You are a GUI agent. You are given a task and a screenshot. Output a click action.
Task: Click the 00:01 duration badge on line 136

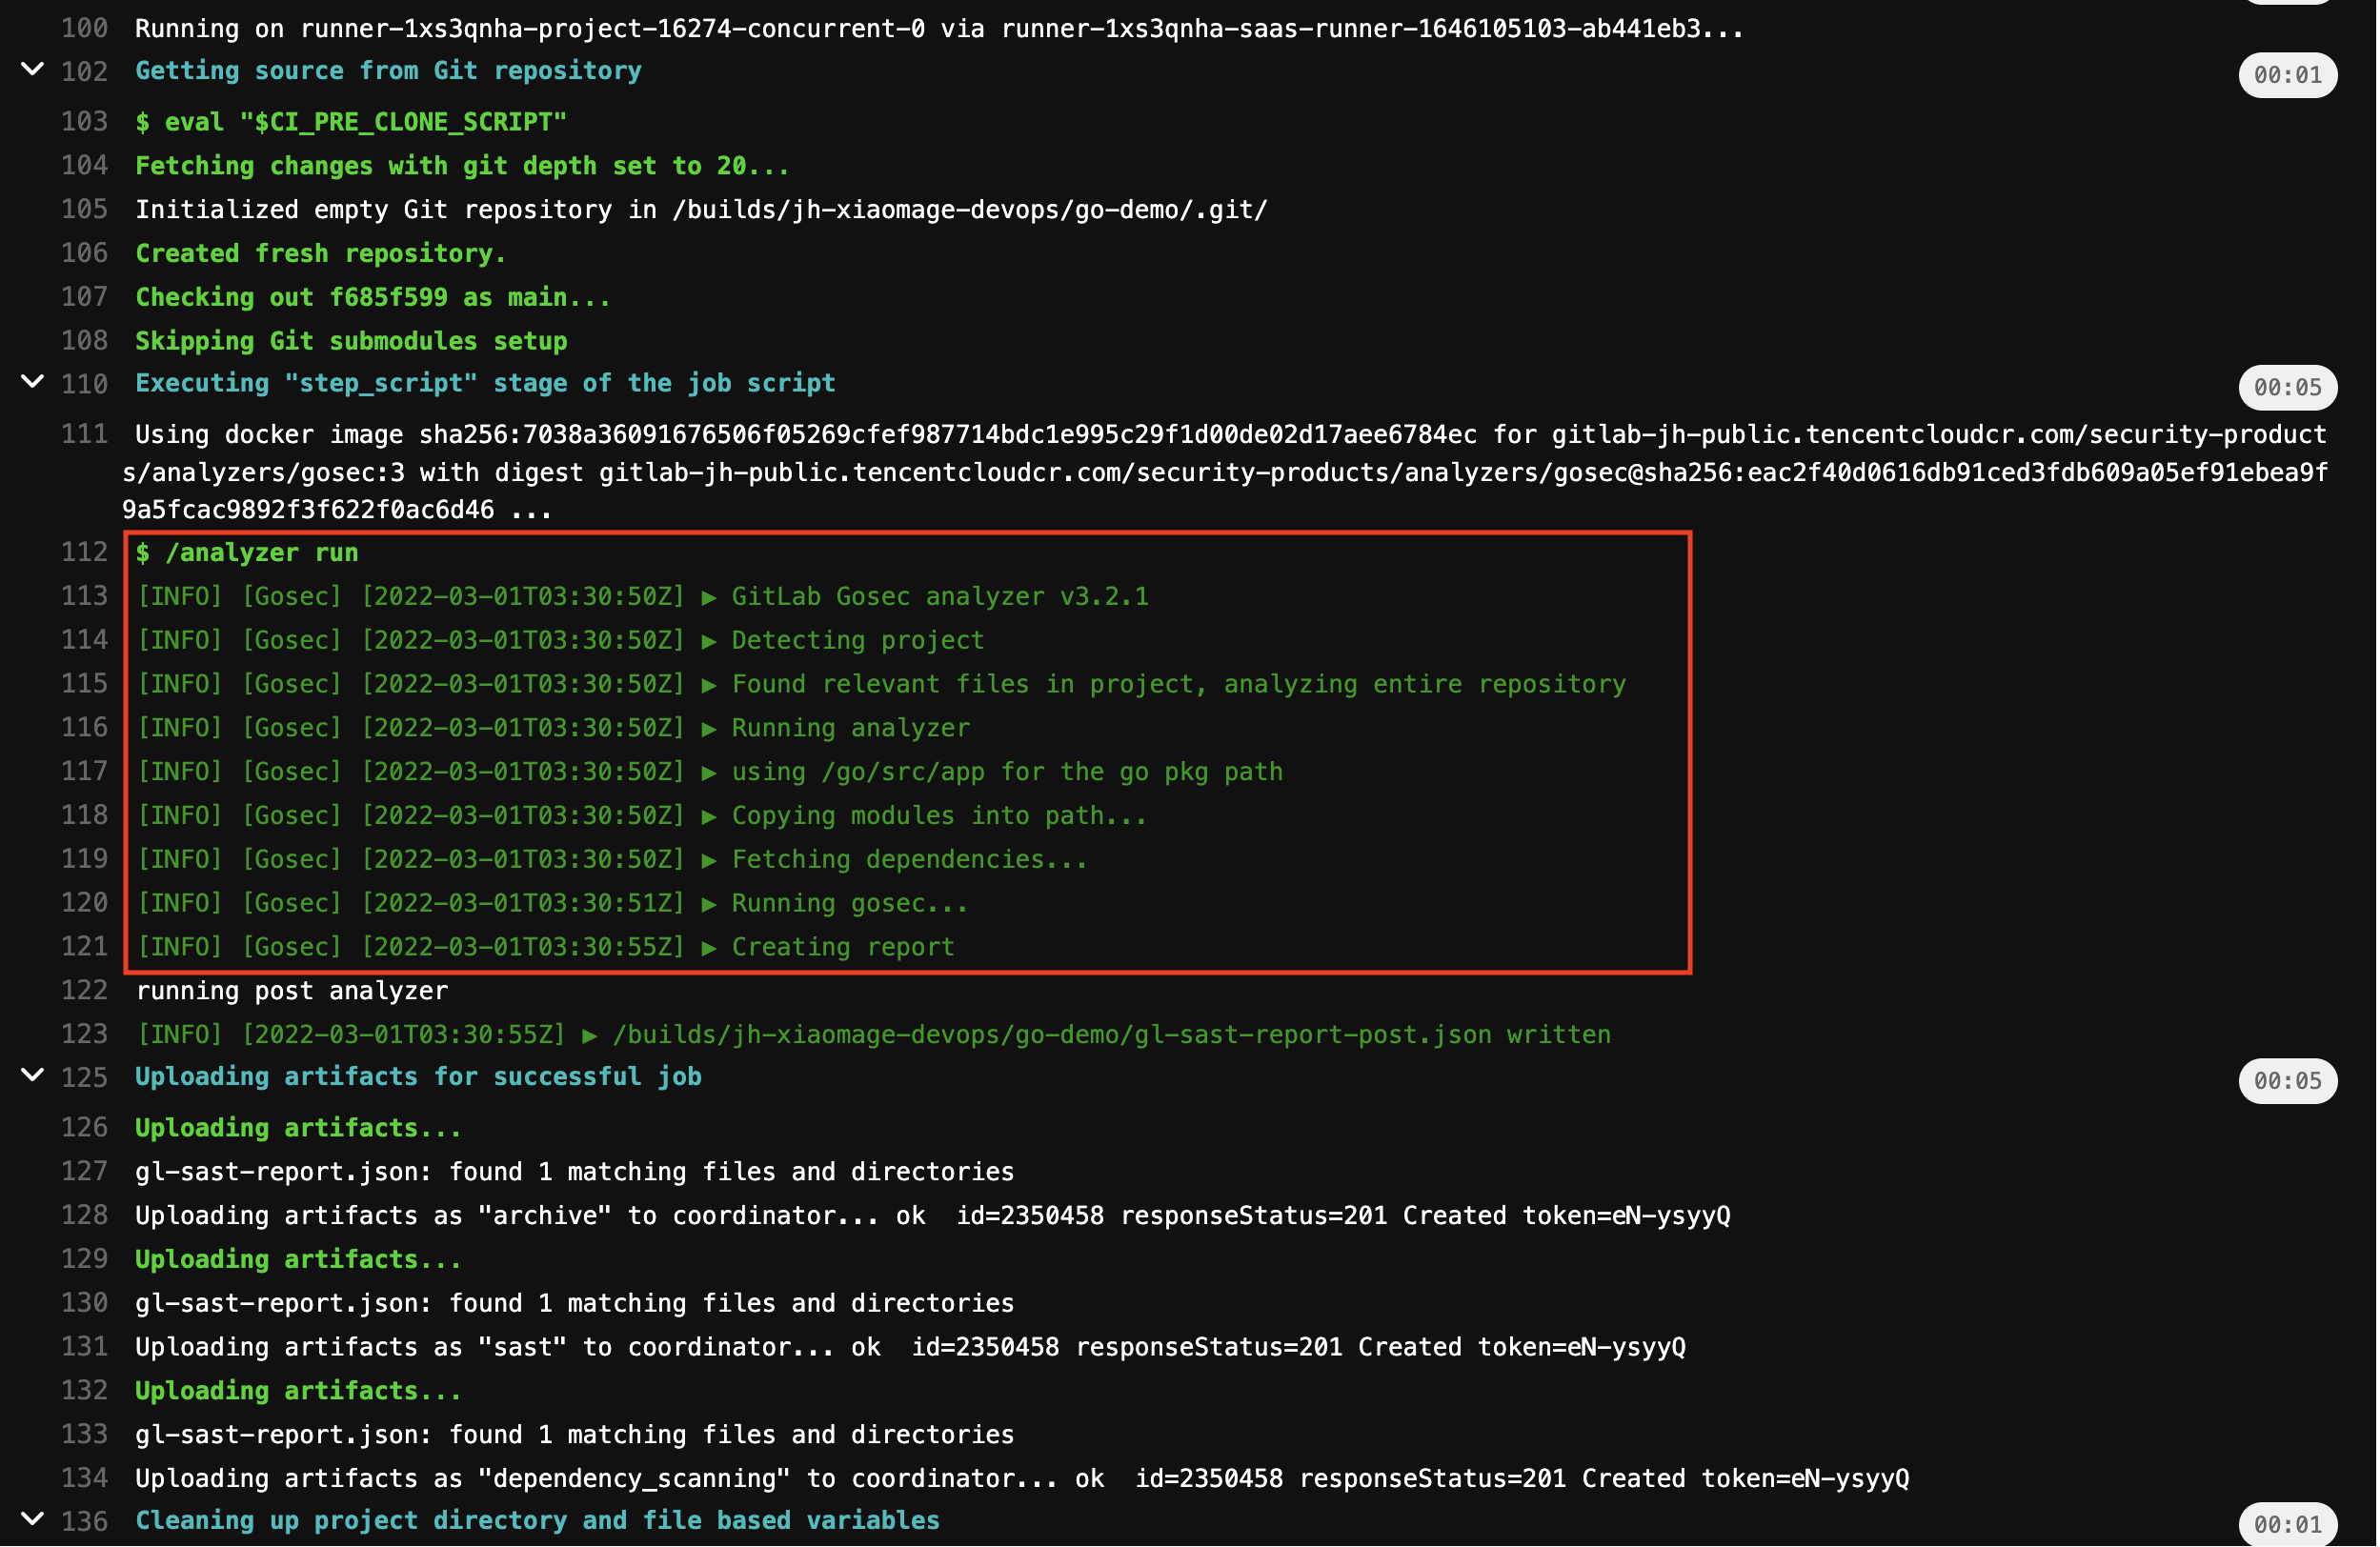click(2287, 1525)
